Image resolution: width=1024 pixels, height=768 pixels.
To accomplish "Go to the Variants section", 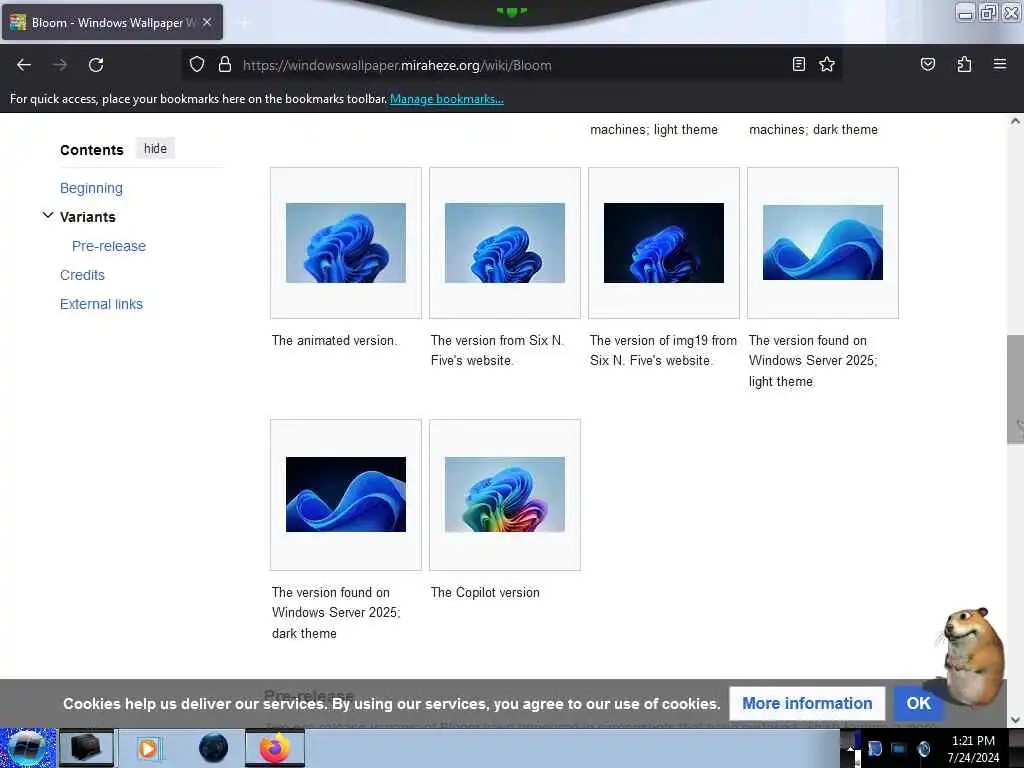I will (x=88, y=217).
